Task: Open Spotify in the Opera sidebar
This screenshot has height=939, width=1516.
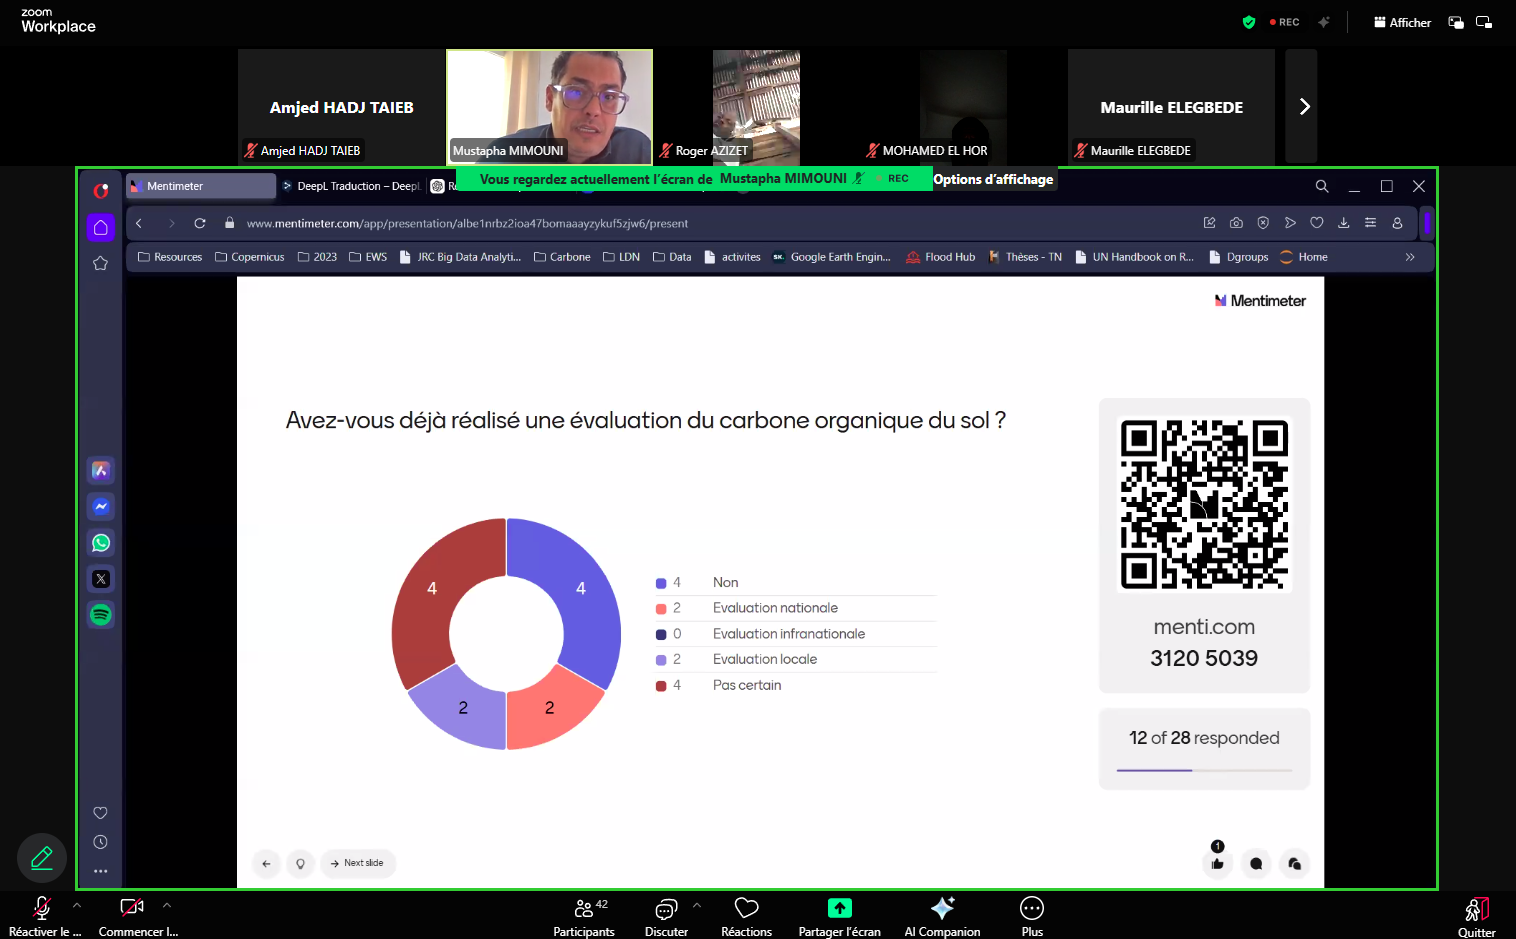Action: (100, 615)
